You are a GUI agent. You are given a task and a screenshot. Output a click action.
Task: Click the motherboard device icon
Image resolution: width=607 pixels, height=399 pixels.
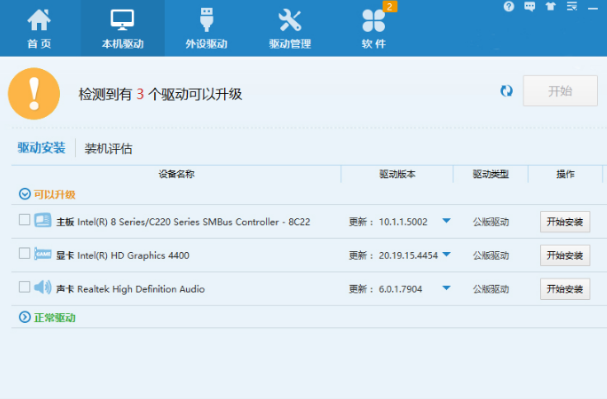43,220
